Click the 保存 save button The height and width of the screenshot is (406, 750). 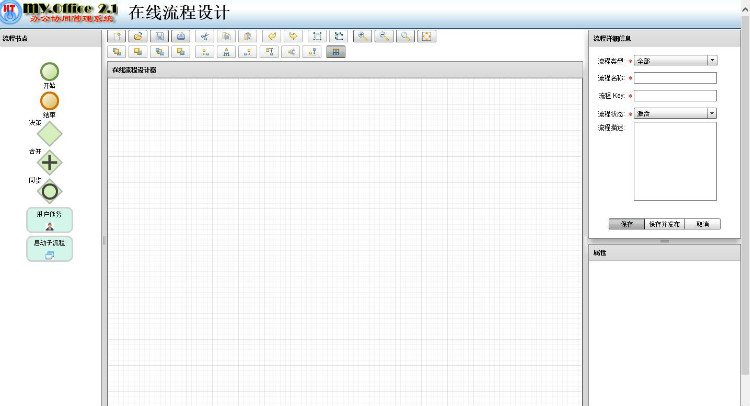point(627,224)
